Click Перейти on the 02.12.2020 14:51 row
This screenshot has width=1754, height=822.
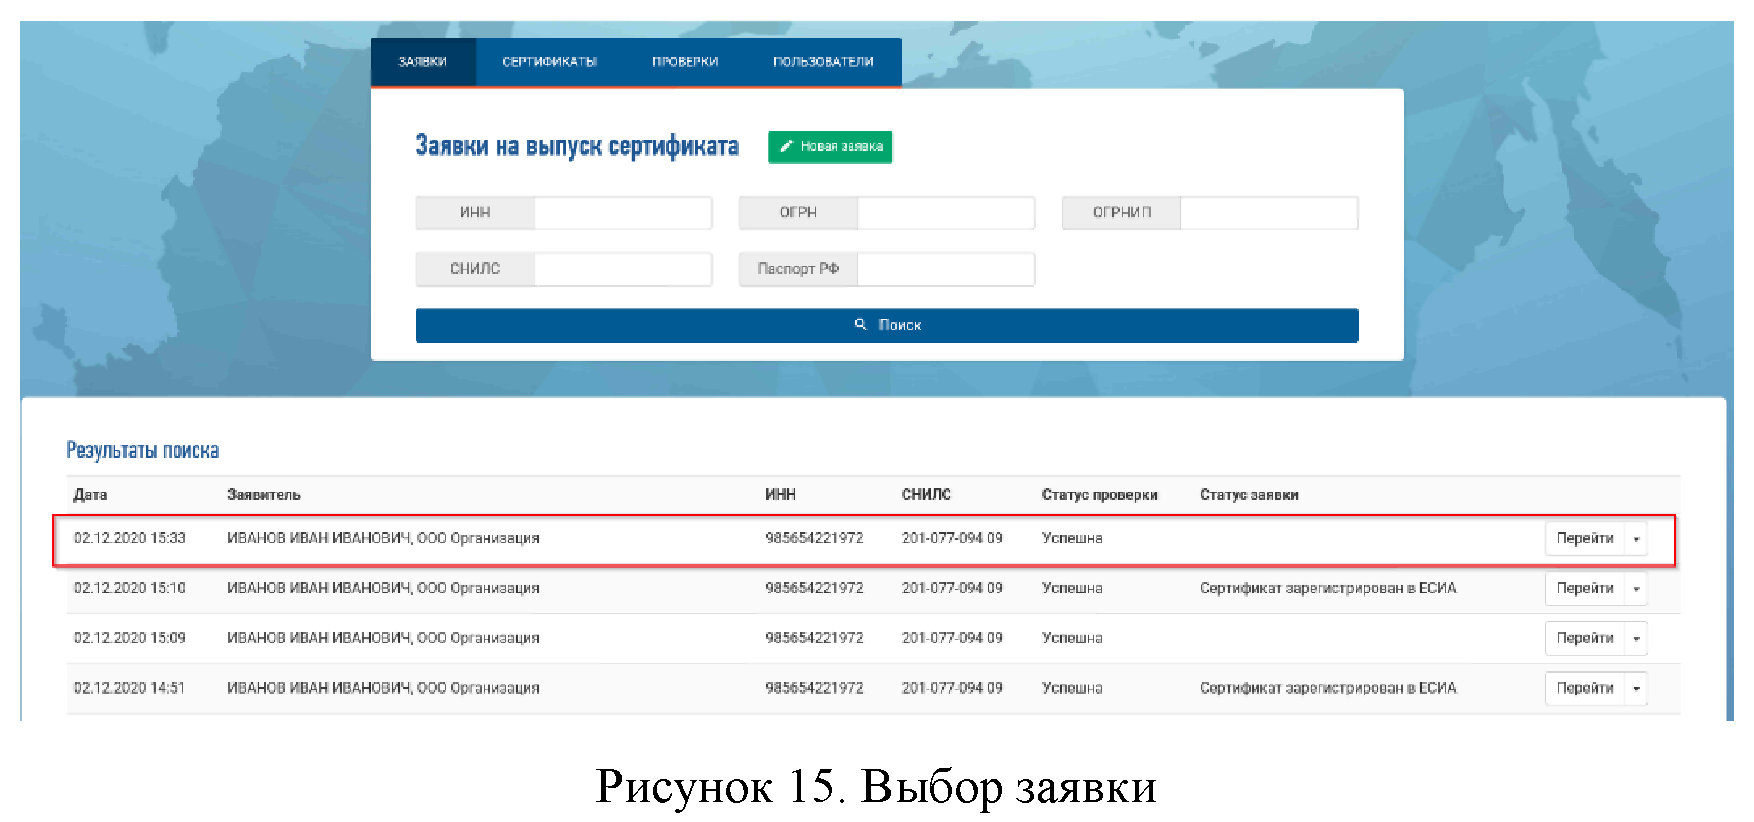(x=1584, y=688)
